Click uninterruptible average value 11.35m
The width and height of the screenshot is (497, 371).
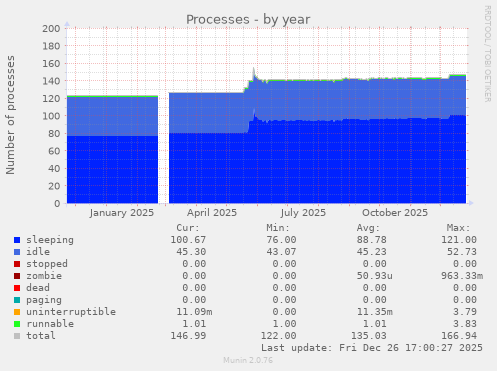(x=374, y=312)
